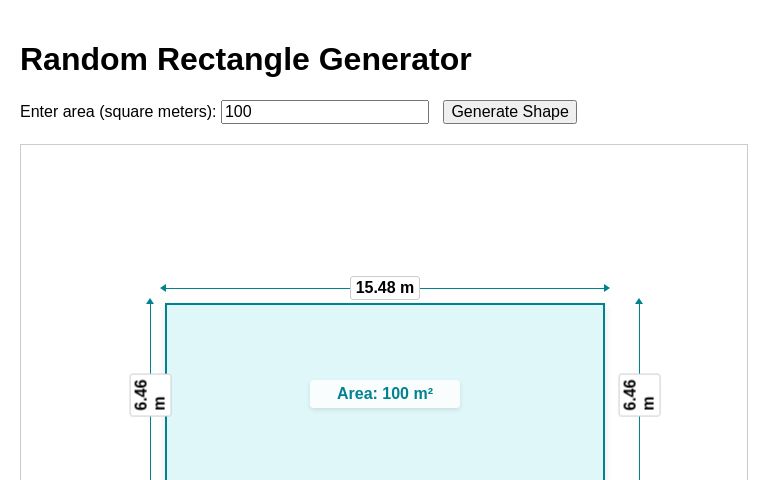Screen dimensions: 768x480
Task: Click the left arrowhead of the width dimension line
Action: tap(163, 288)
